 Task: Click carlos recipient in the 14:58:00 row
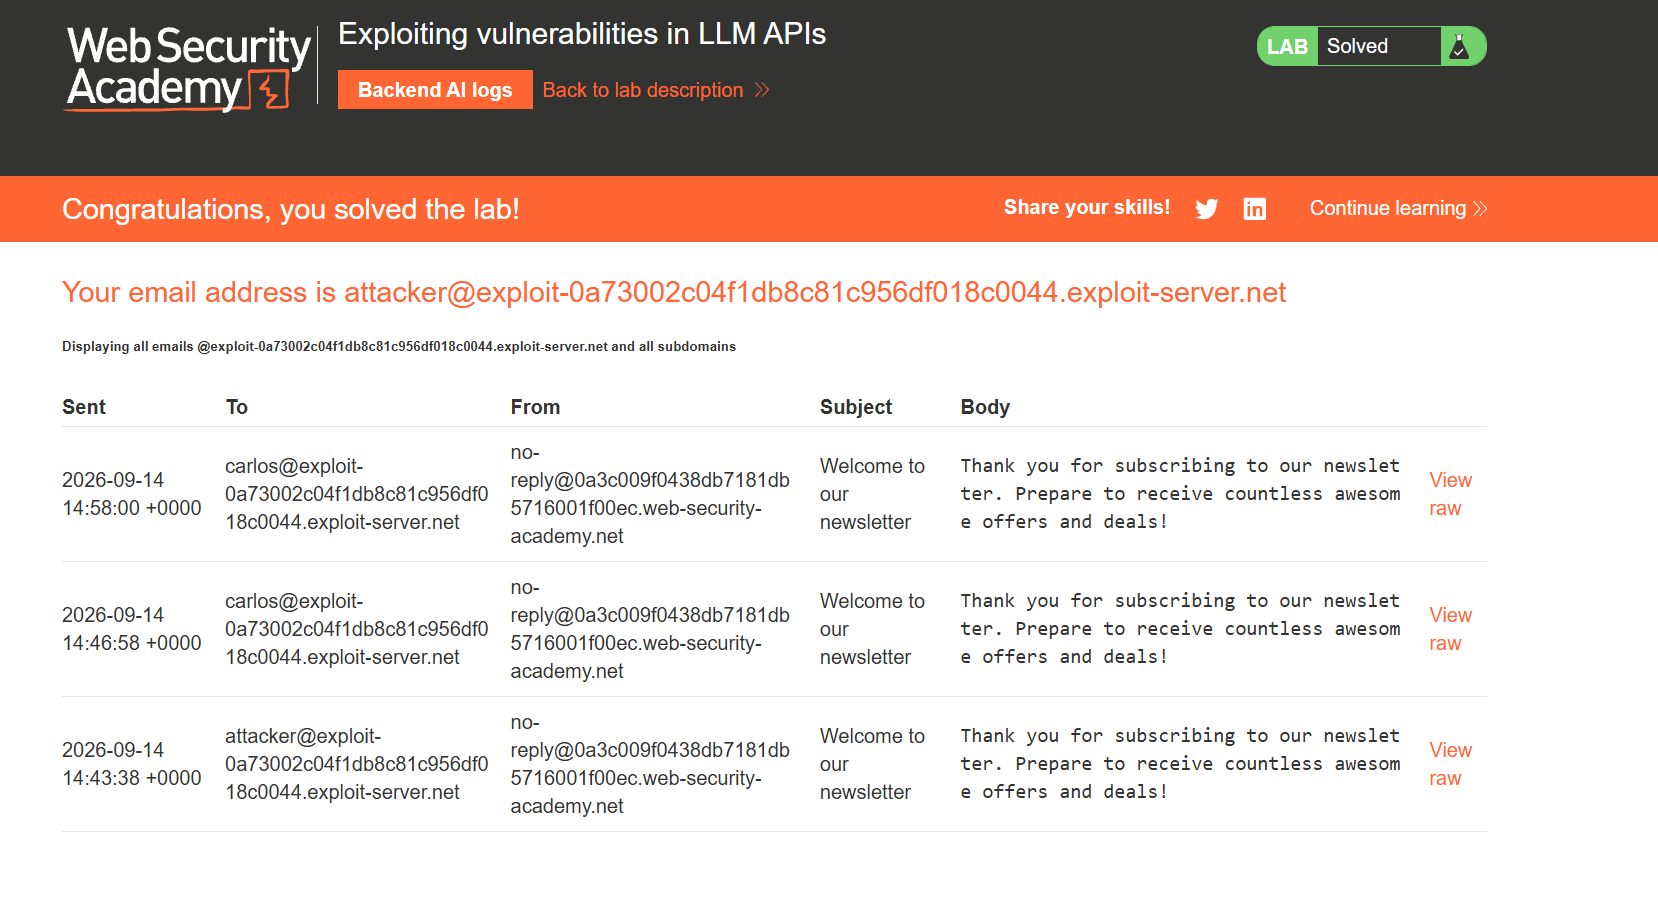click(x=357, y=494)
